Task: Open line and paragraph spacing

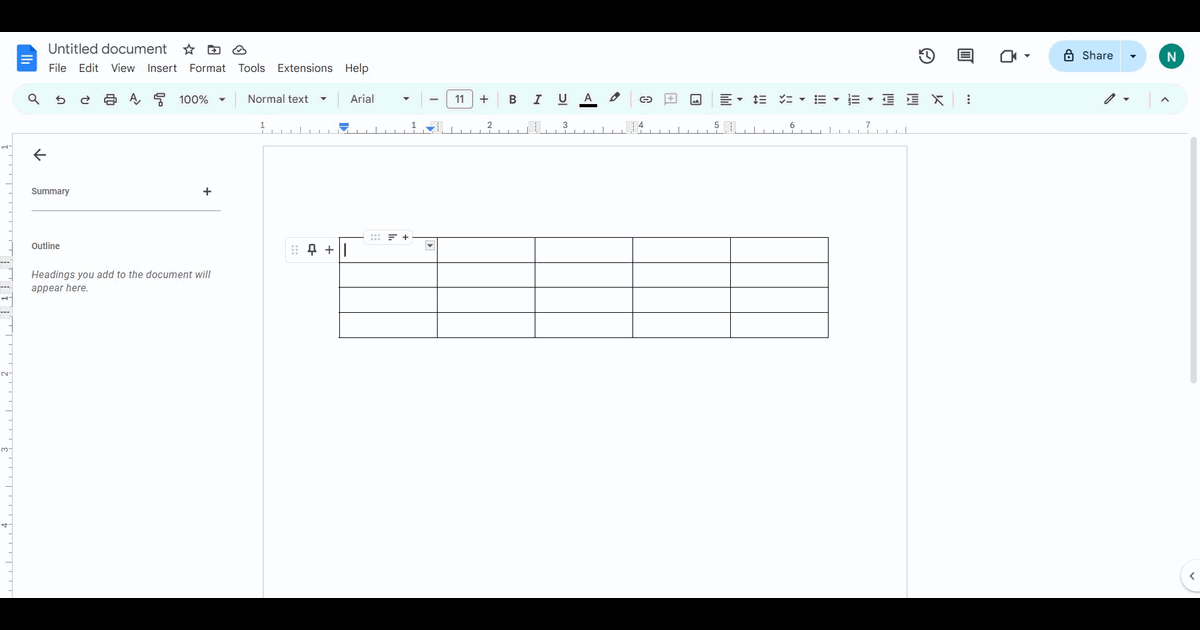Action: [x=759, y=99]
